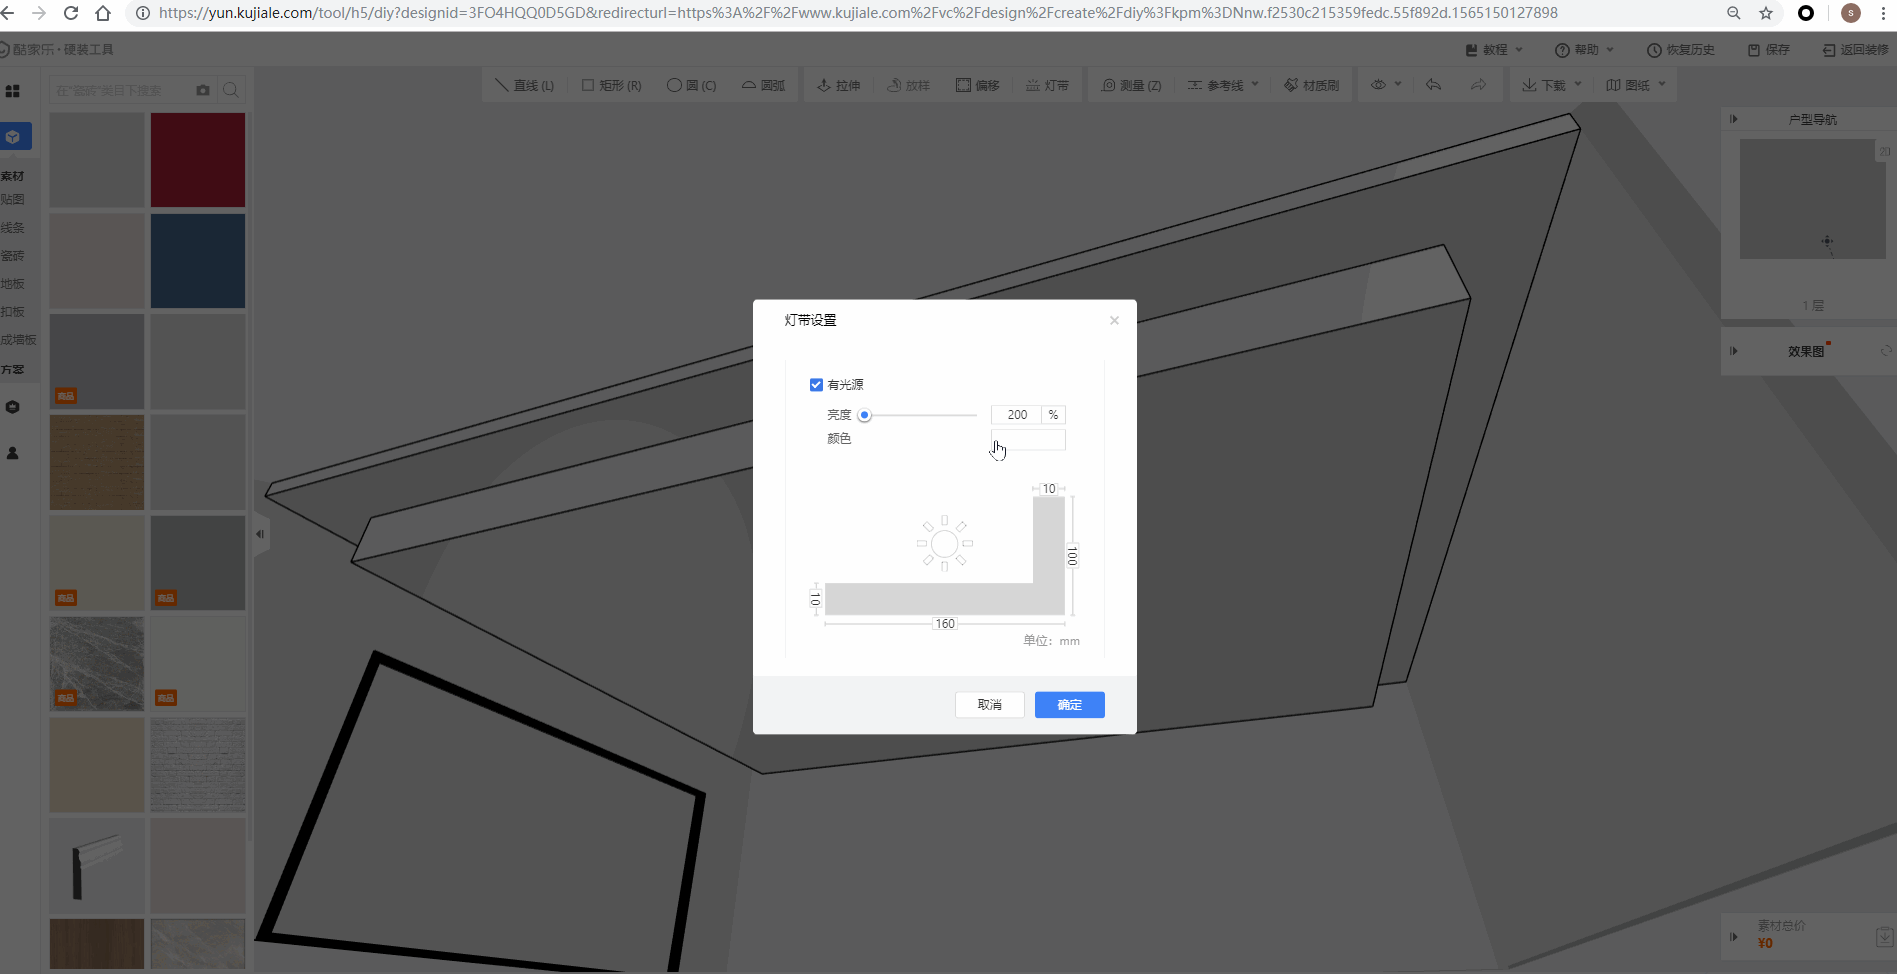This screenshot has height=974, width=1897.
Task: Click the 材质刷 material brush tool
Action: click(x=1311, y=86)
